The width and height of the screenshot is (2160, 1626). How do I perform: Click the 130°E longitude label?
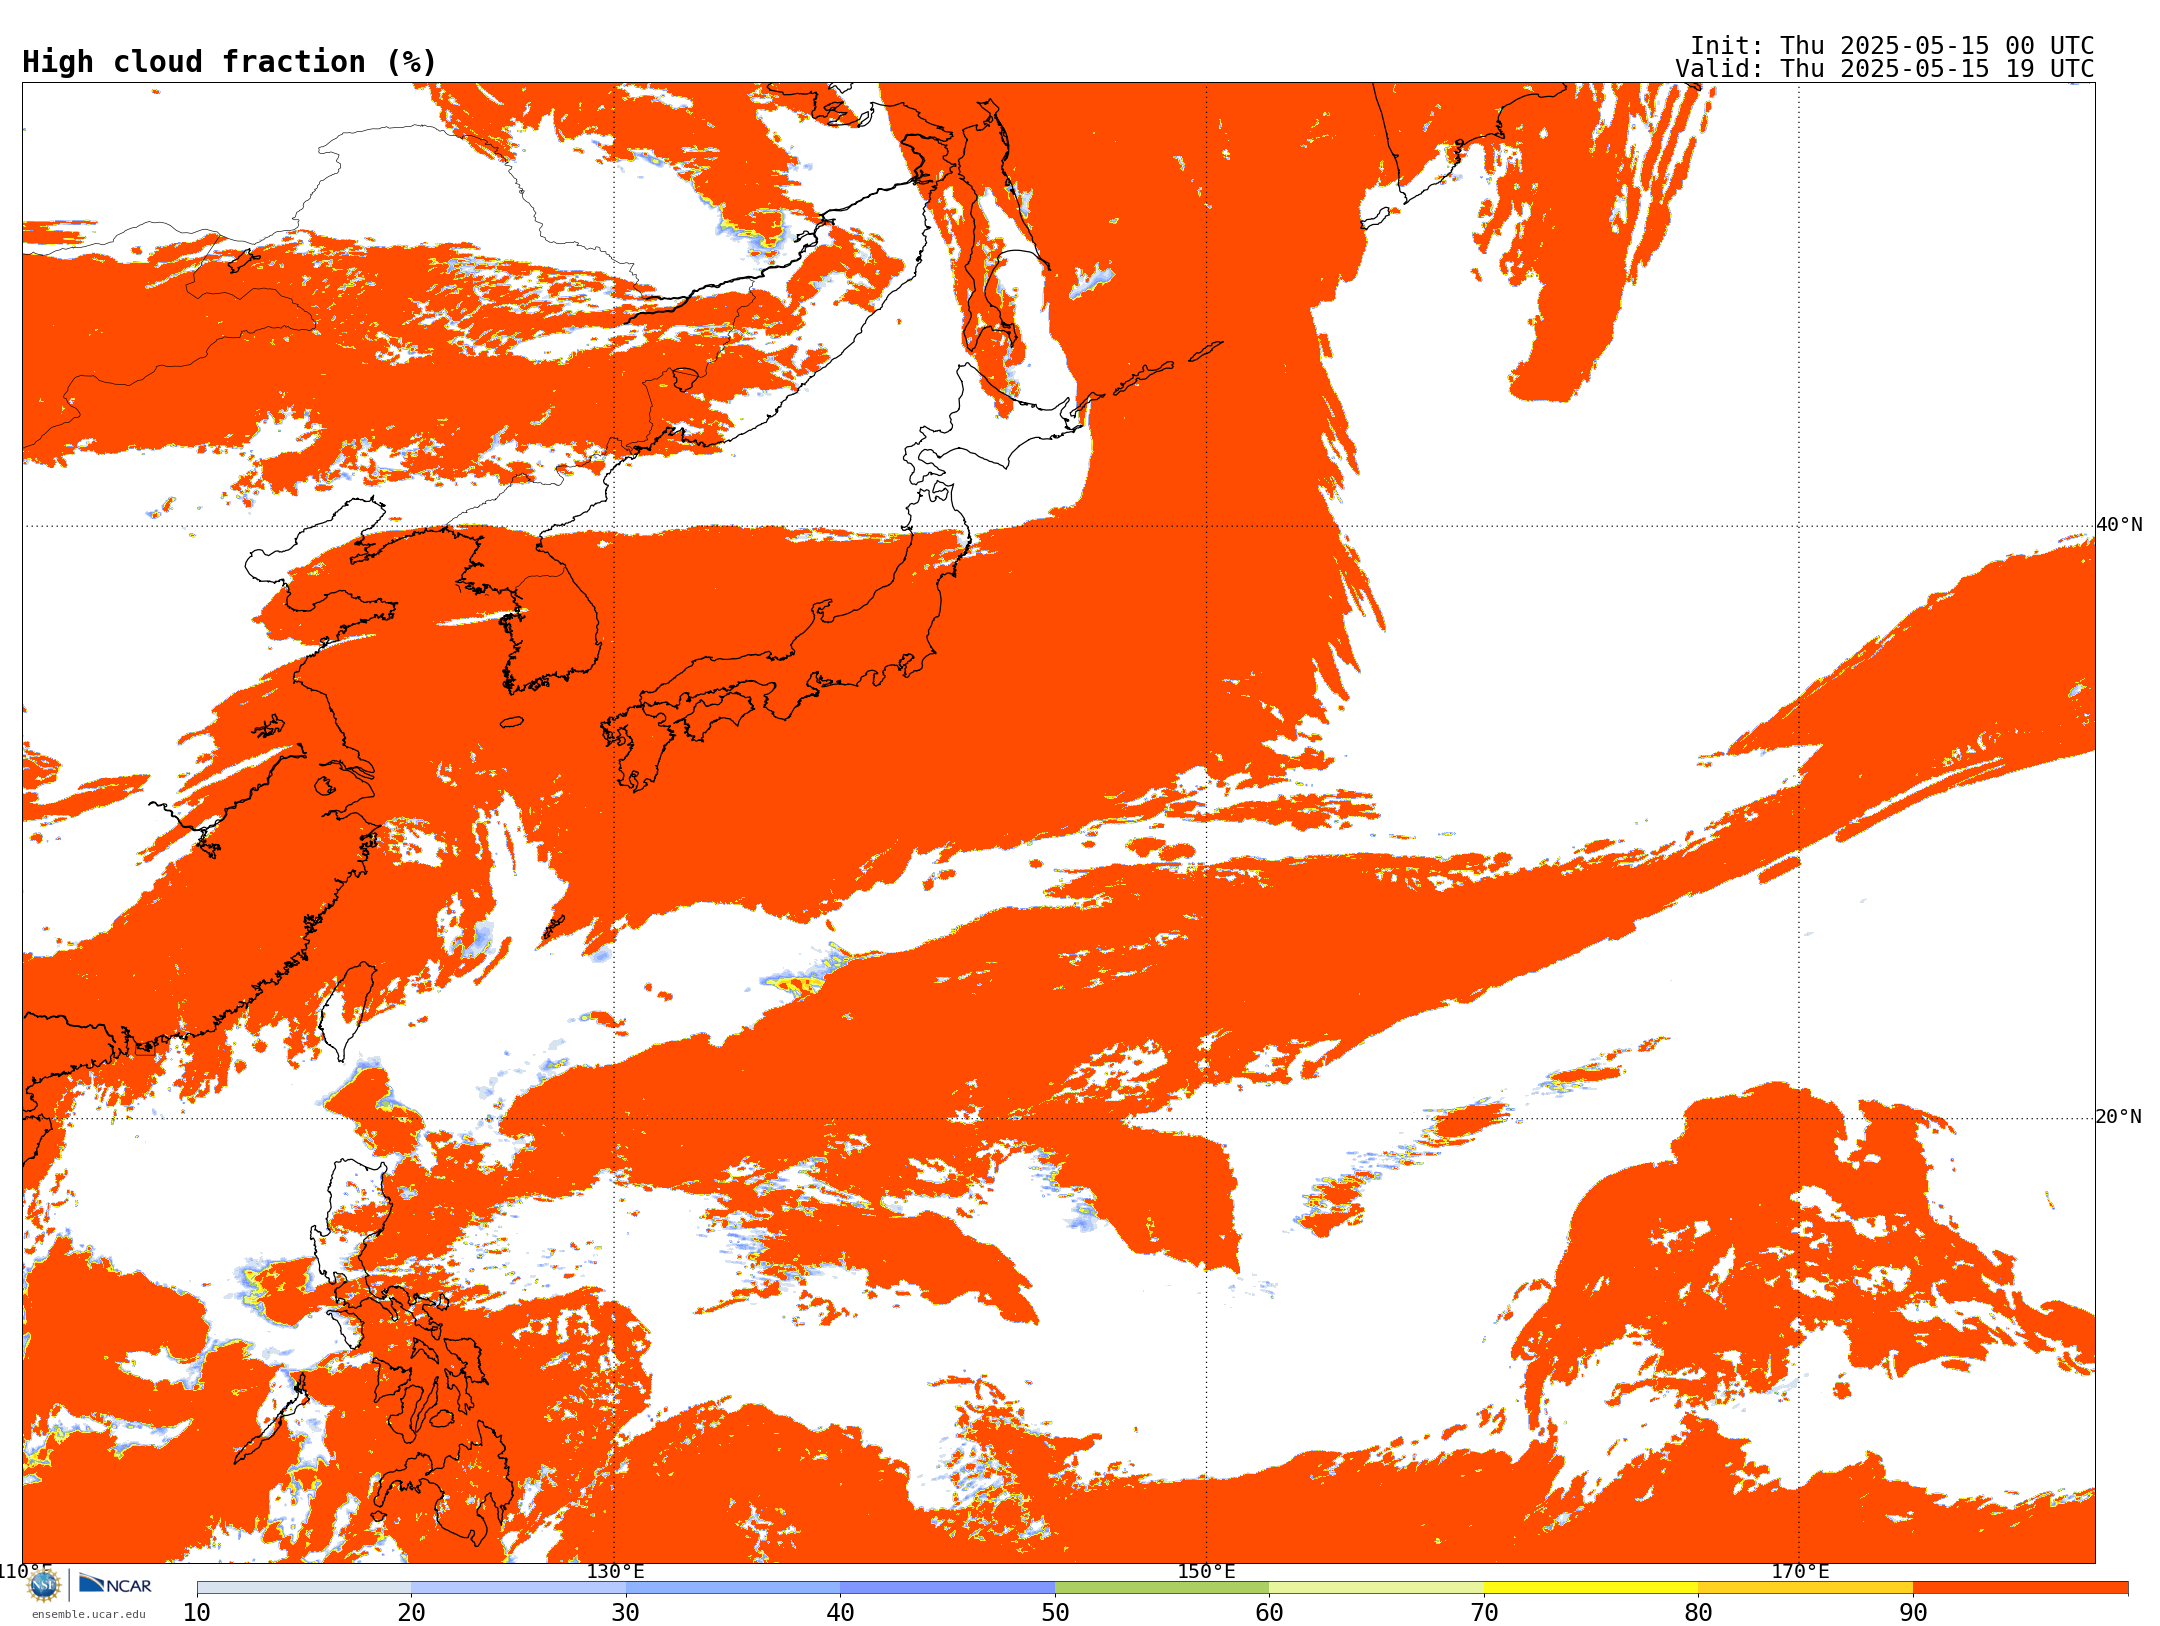click(x=615, y=1572)
